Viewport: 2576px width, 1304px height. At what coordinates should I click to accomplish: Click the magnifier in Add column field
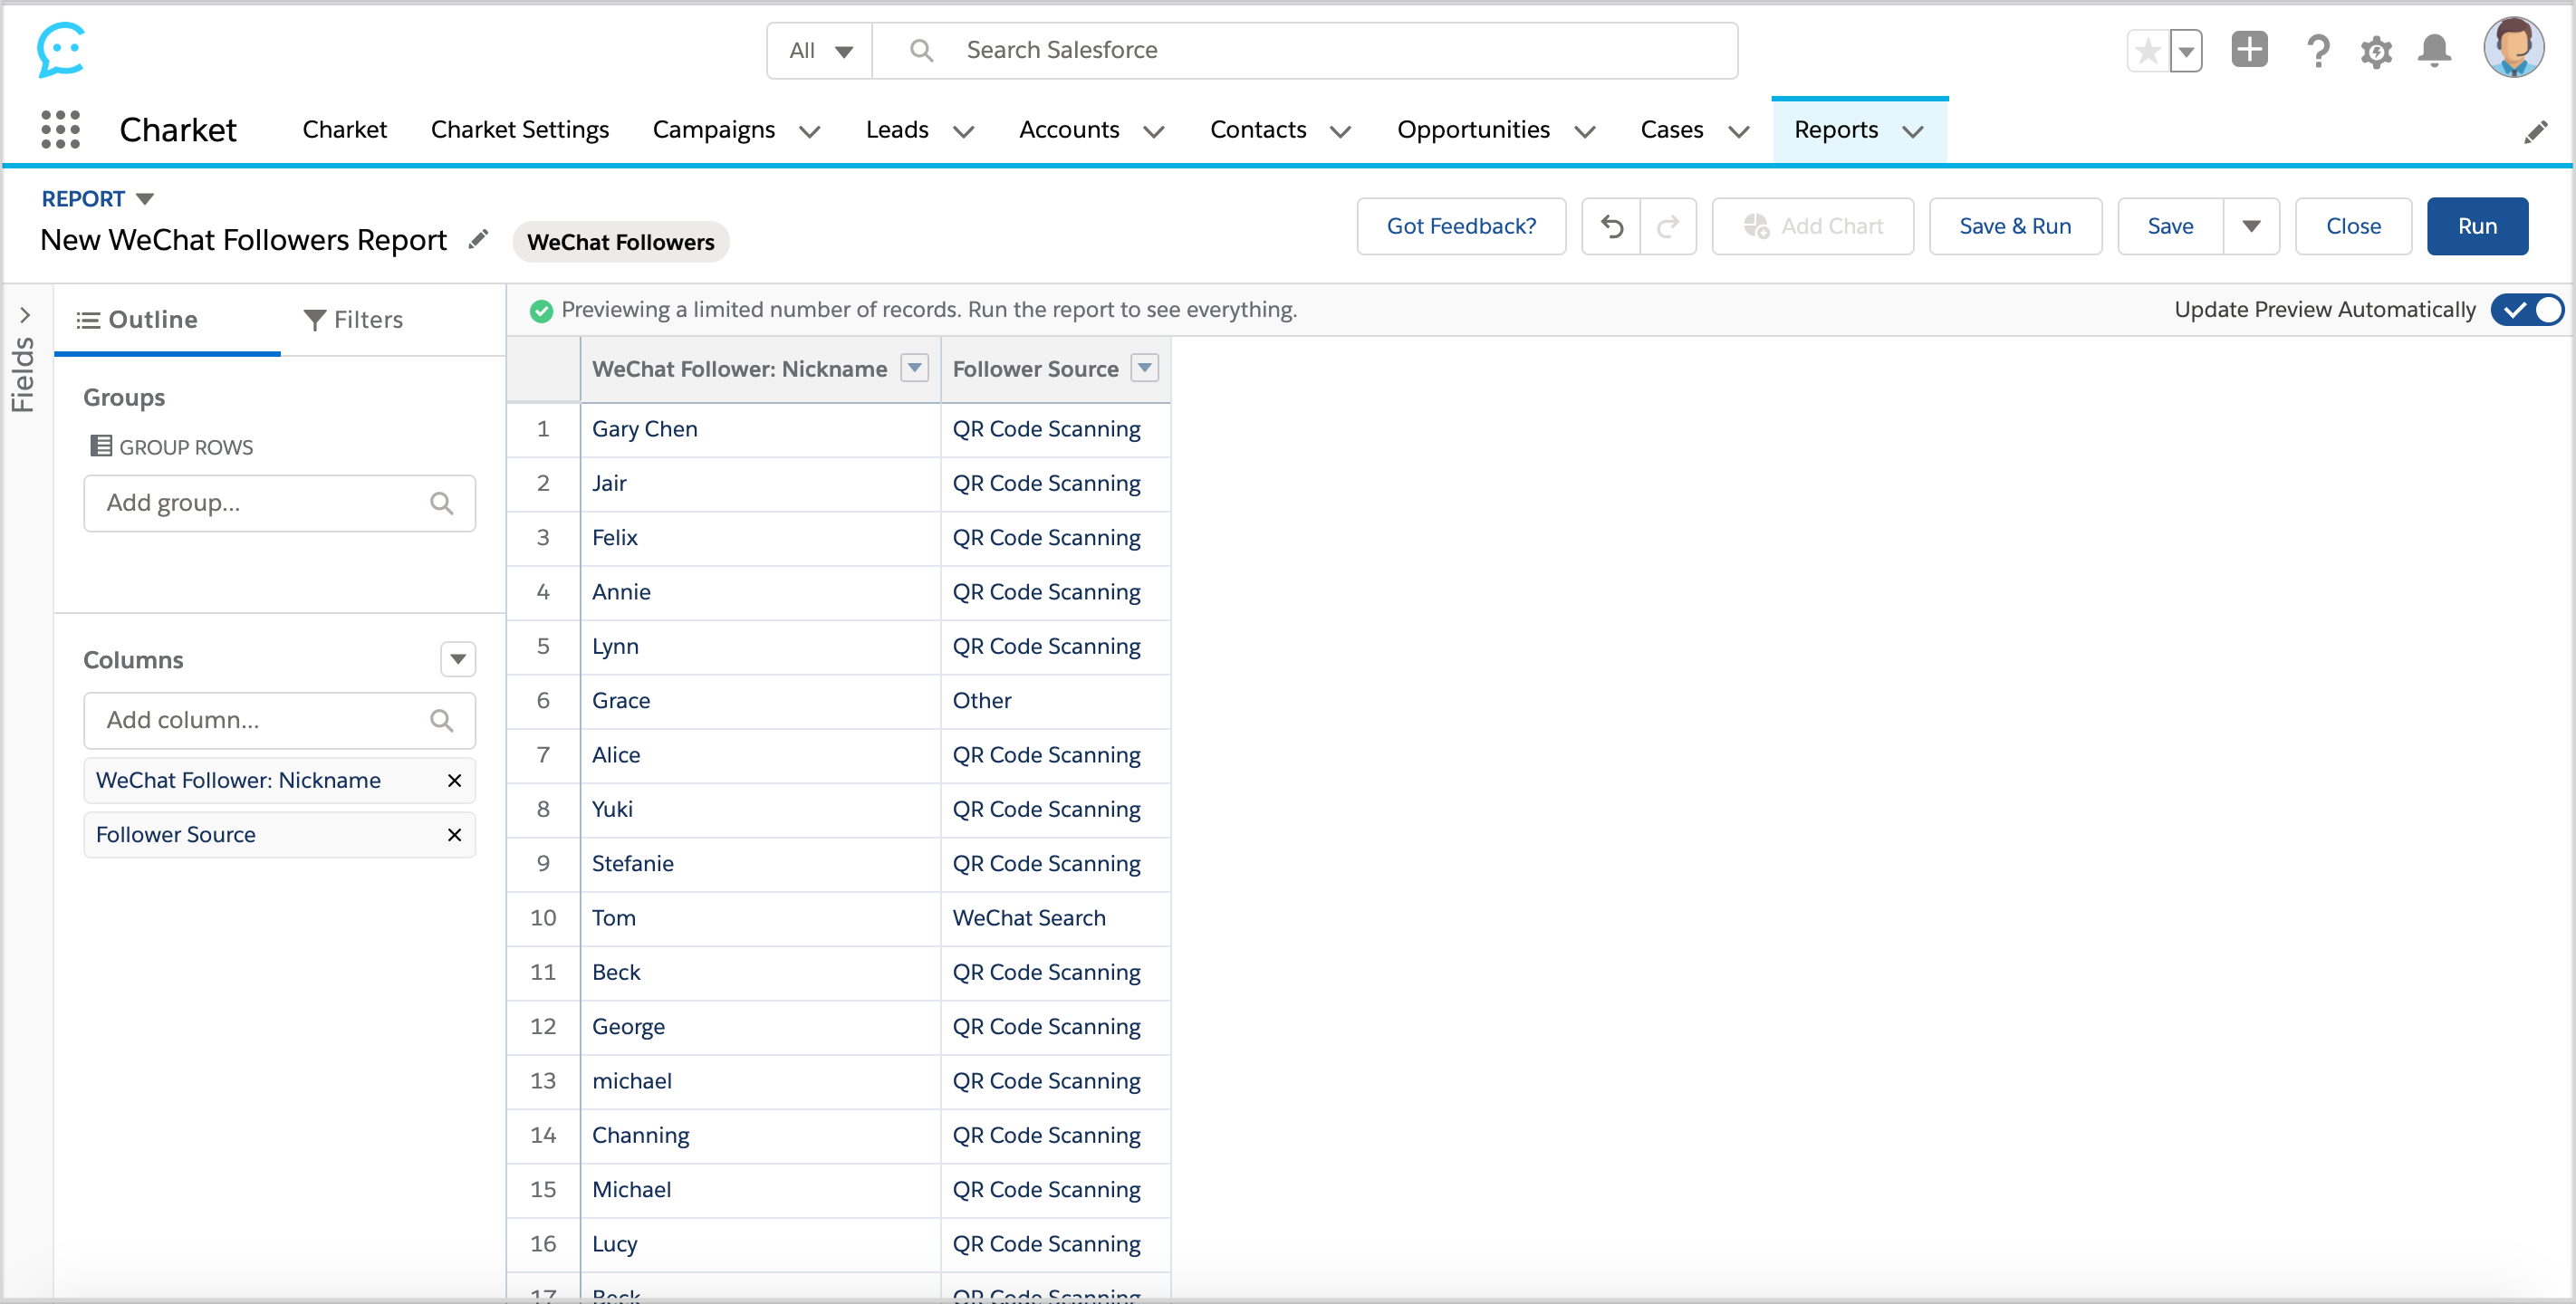[441, 720]
